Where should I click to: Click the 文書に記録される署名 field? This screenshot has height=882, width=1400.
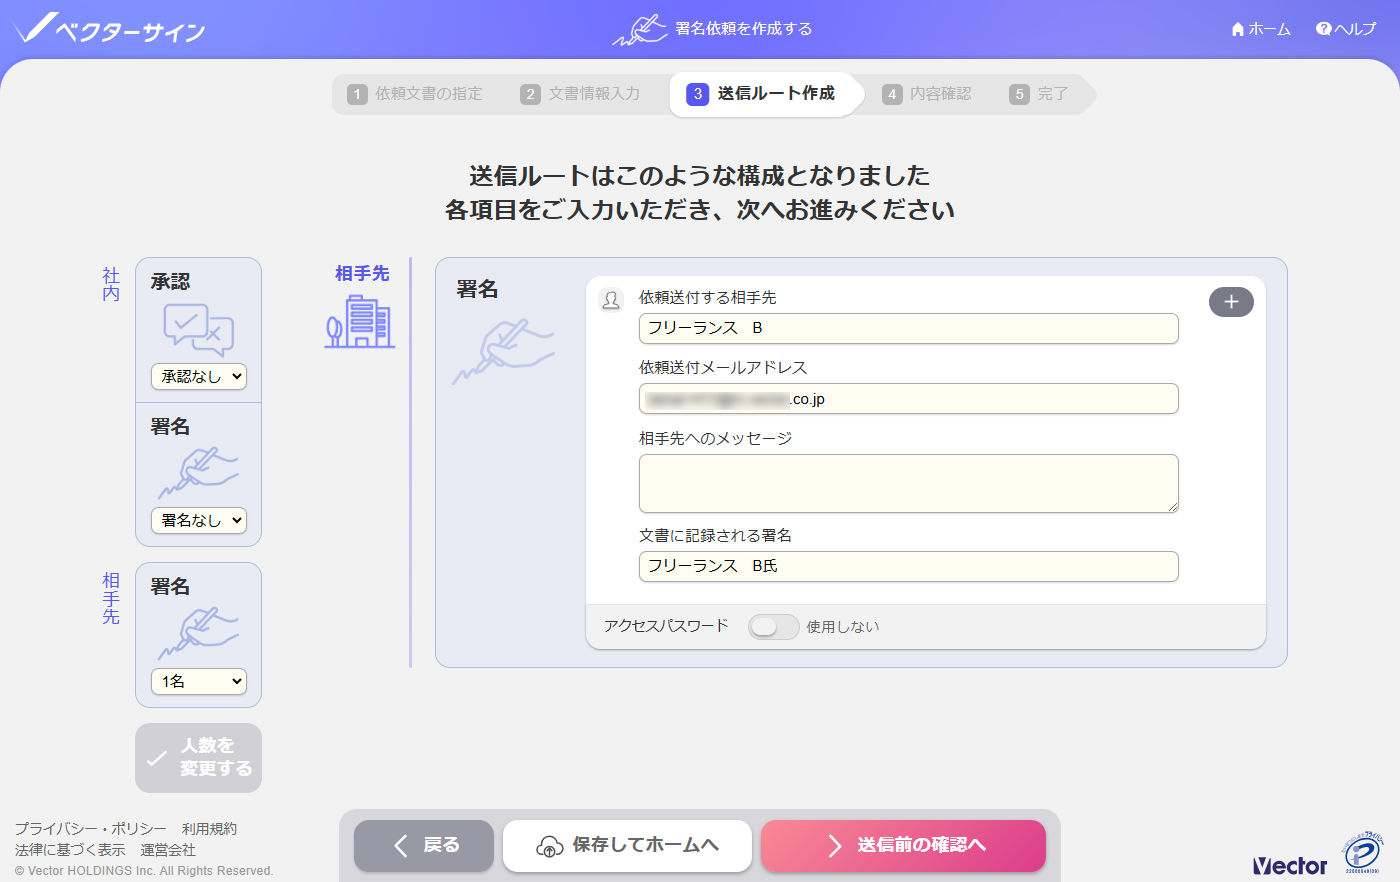click(x=909, y=566)
